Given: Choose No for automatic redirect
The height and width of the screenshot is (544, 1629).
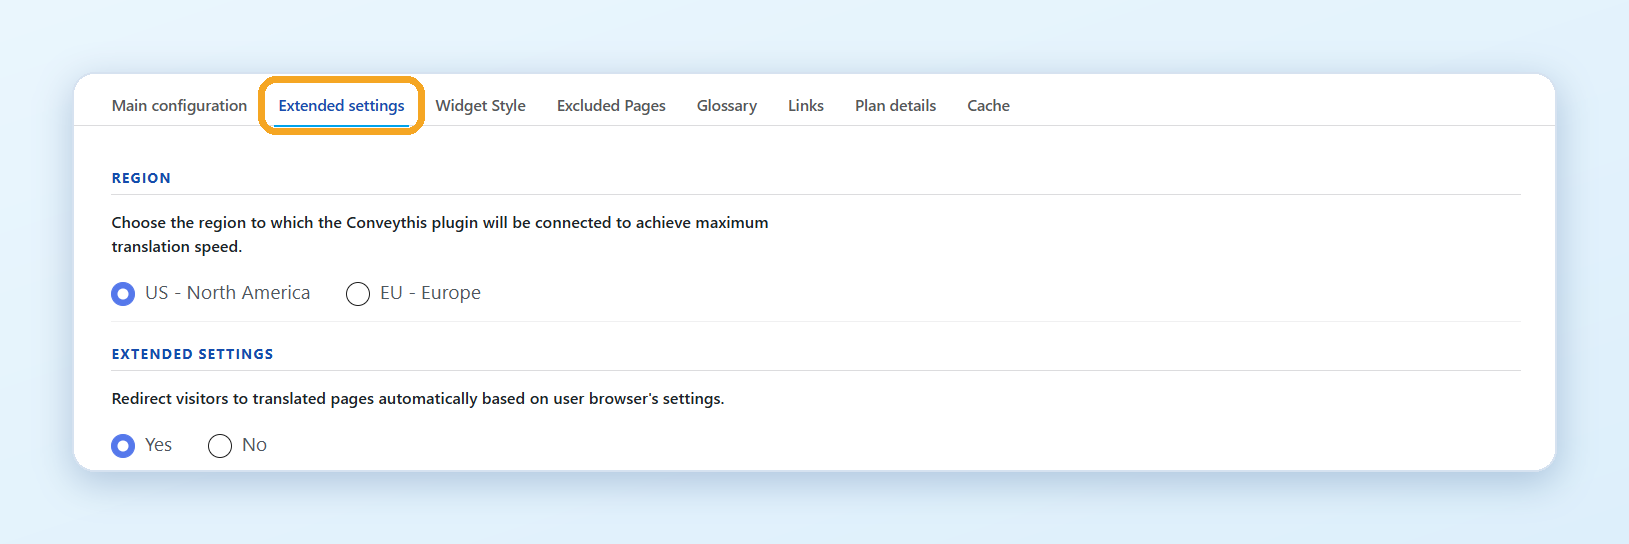Looking at the screenshot, I should click(x=220, y=445).
